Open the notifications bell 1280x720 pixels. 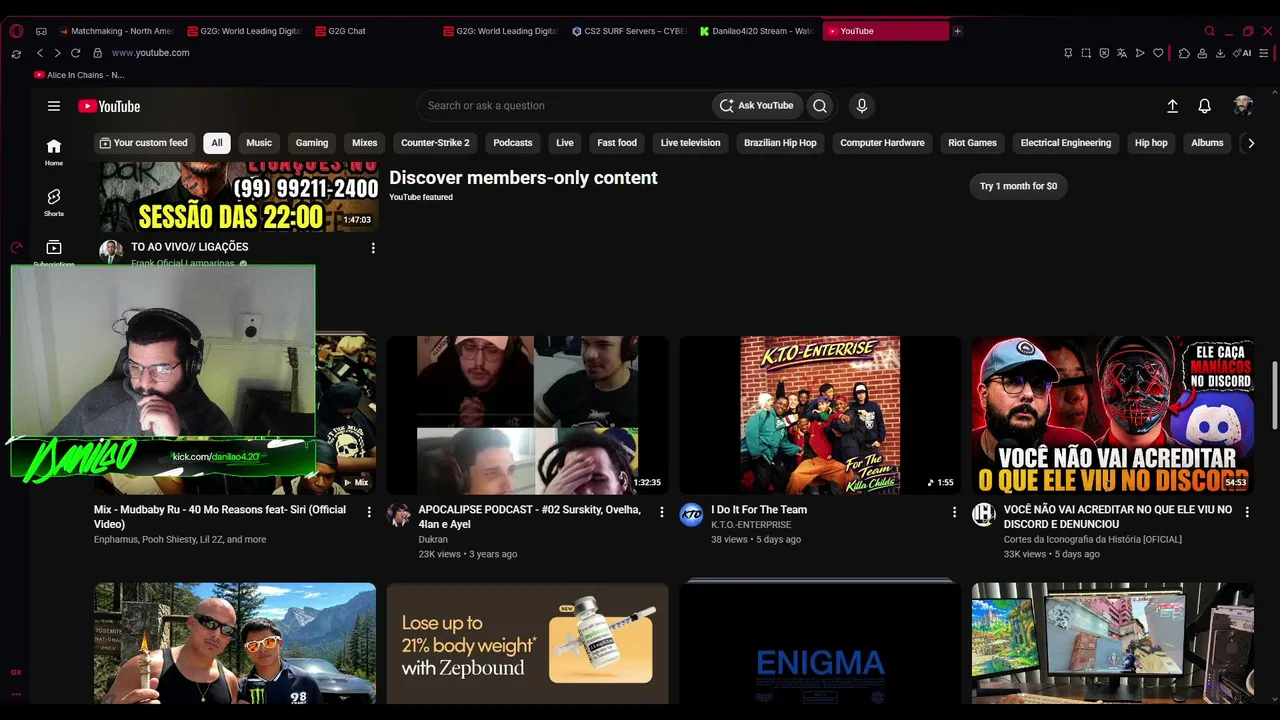coord(1205,106)
